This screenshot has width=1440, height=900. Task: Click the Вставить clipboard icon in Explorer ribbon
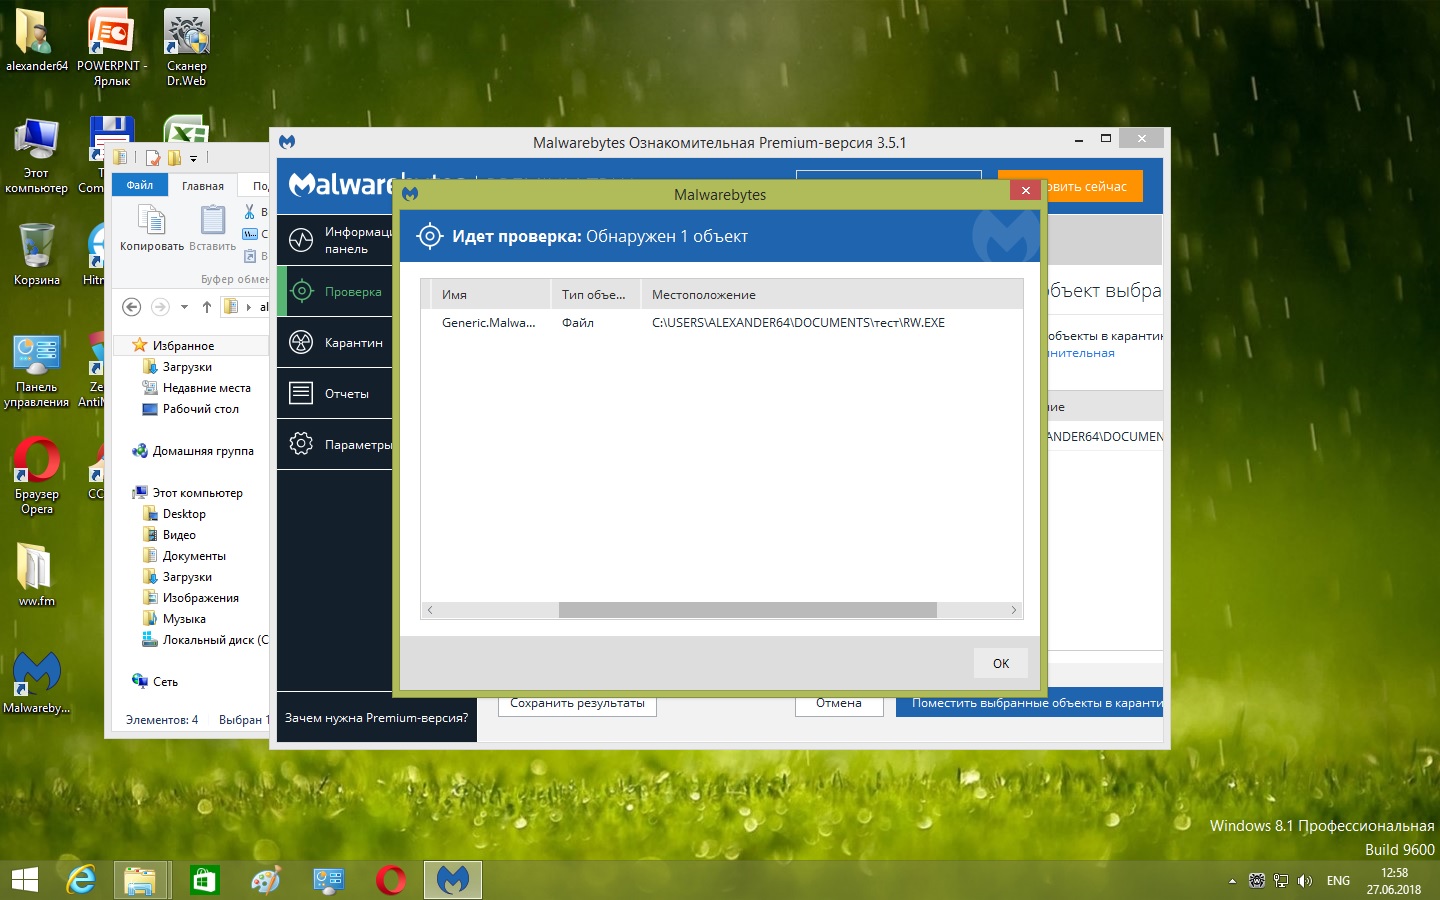point(212,219)
